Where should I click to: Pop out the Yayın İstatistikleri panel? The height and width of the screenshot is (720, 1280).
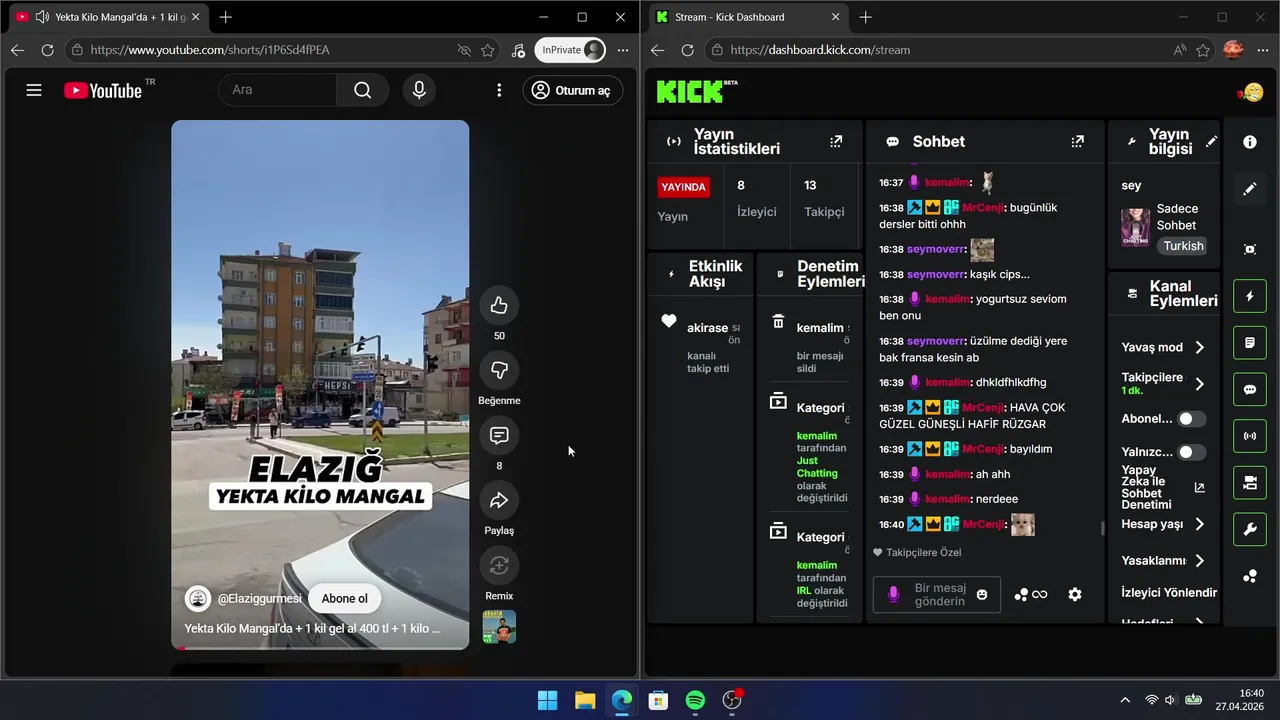(x=836, y=141)
